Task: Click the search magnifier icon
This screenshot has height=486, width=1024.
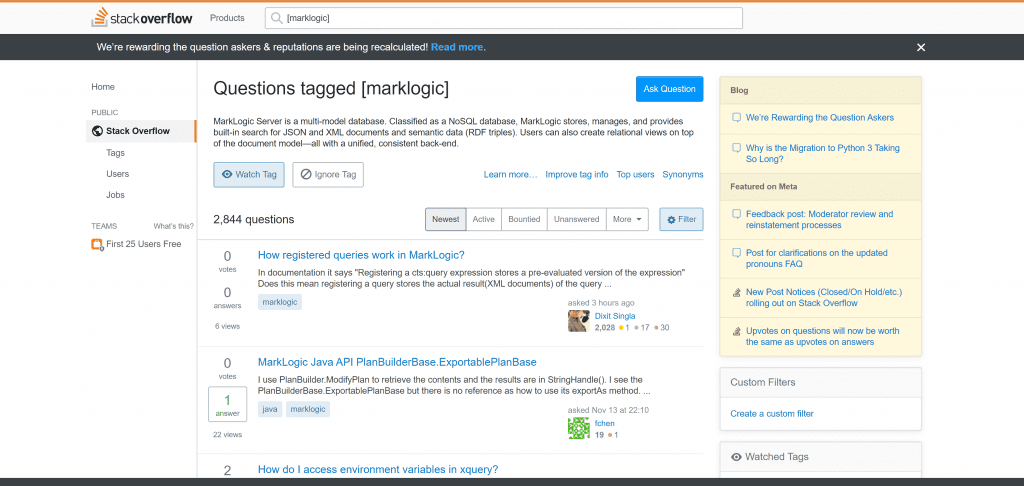Action: pyautogui.click(x=275, y=18)
